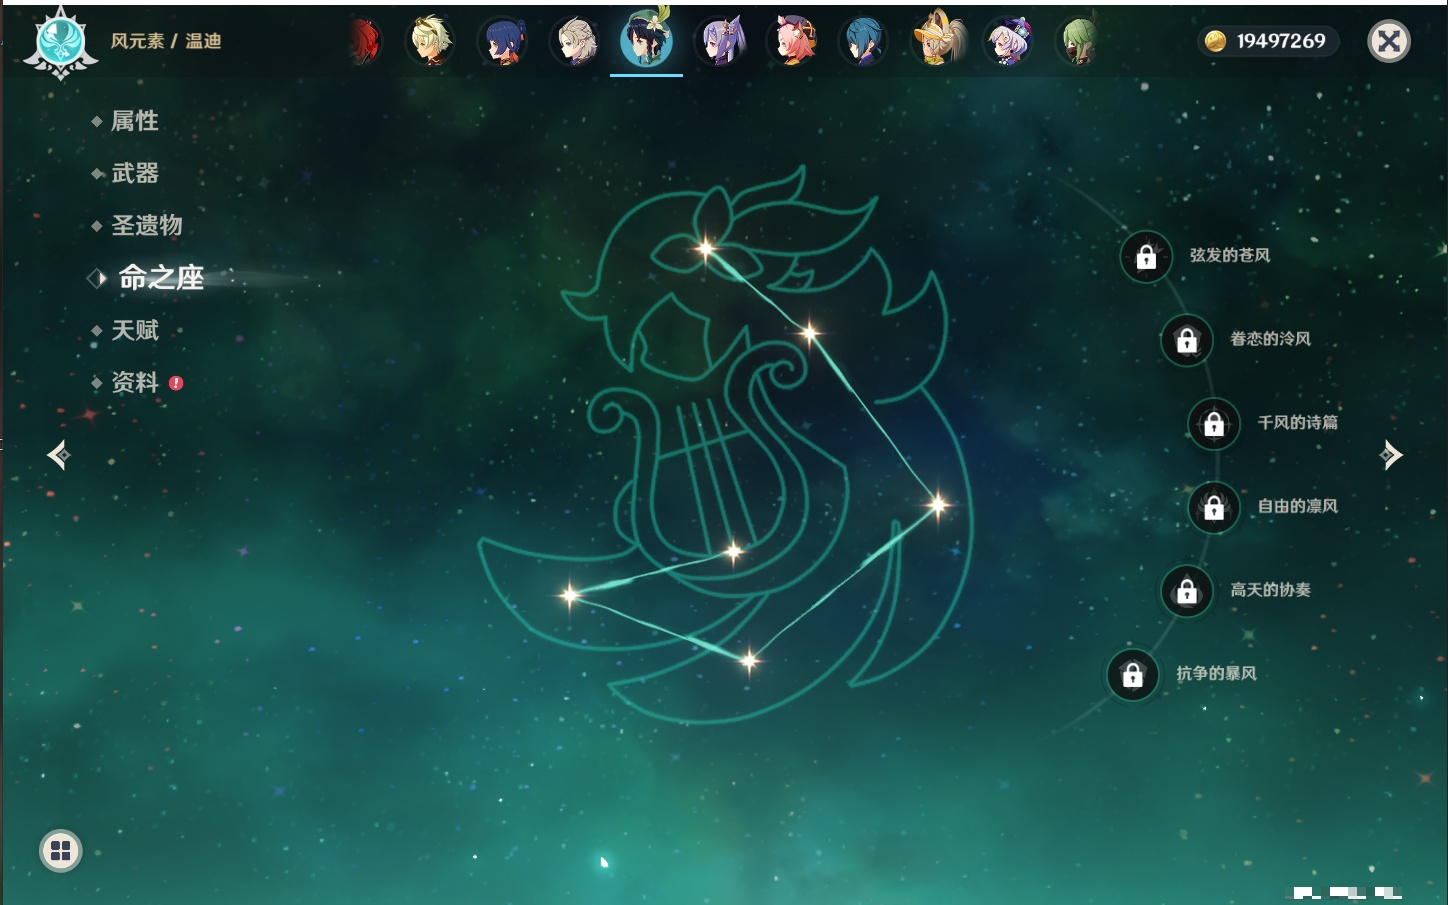Open the 属性 attributes tab
The width and height of the screenshot is (1448, 905).
(134, 121)
